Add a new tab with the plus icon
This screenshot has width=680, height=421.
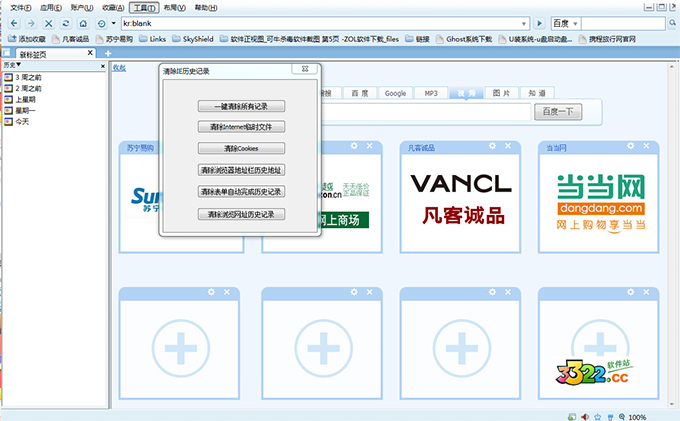(x=108, y=53)
